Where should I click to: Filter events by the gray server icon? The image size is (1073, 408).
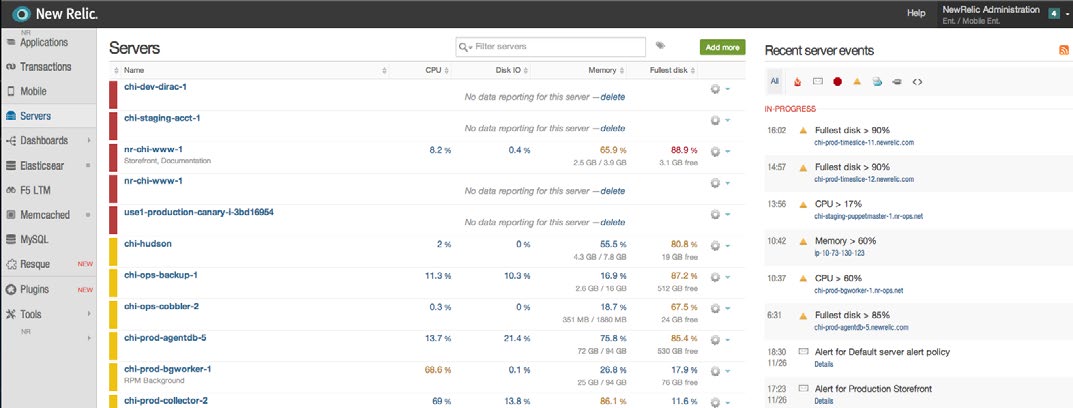(897, 81)
